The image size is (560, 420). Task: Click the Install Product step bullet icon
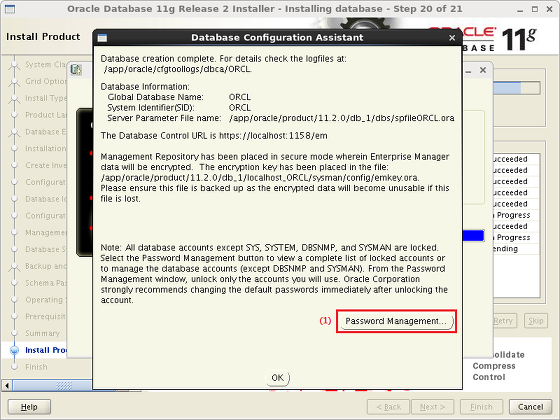coord(14,350)
